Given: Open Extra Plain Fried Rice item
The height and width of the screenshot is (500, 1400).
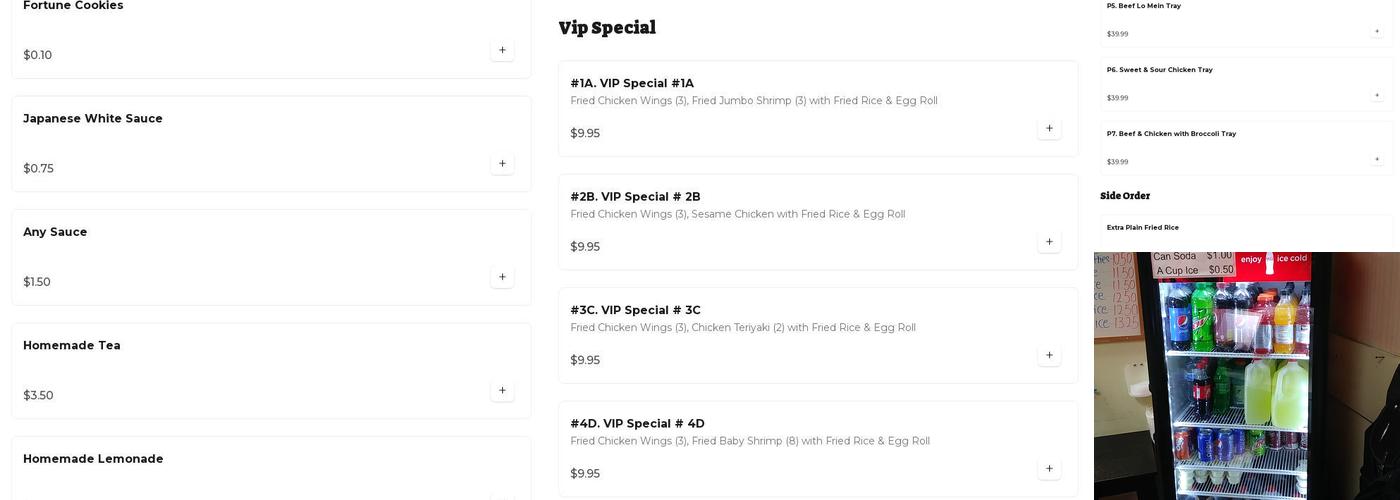Looking at the screenshot, I should pos(1142,228).
